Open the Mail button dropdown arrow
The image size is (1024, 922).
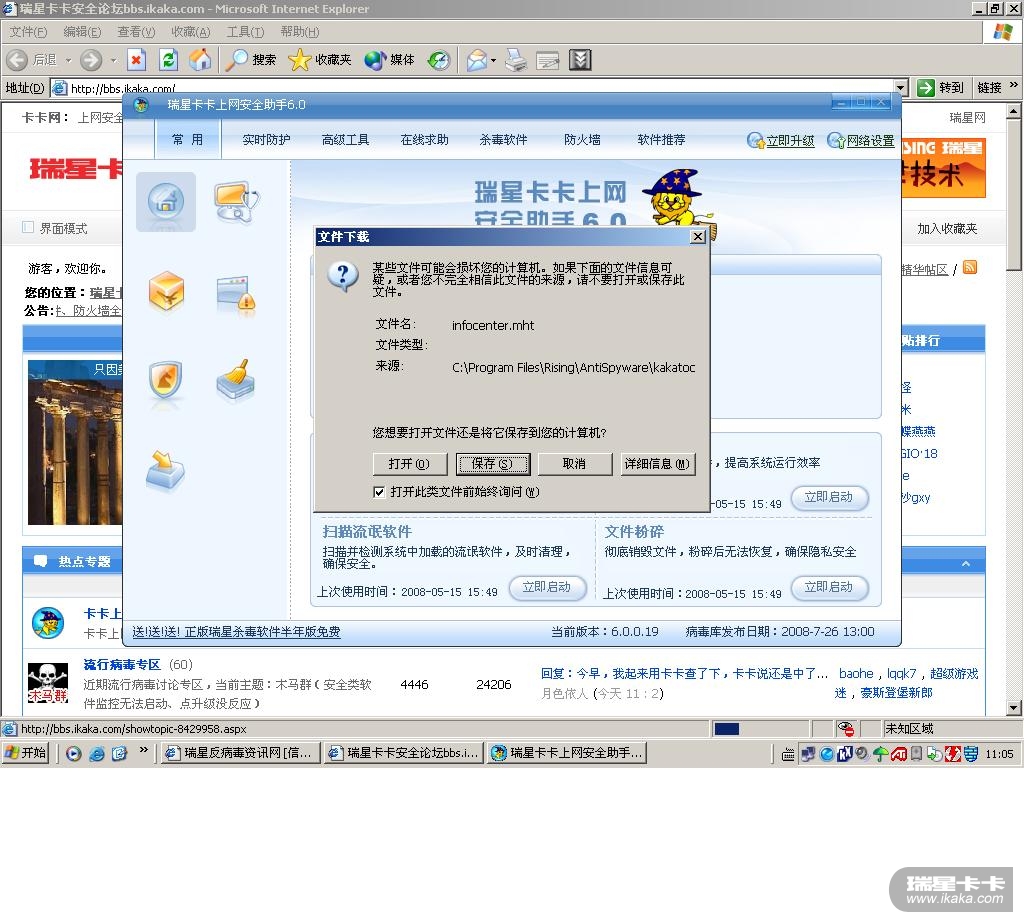pos(493,60)
